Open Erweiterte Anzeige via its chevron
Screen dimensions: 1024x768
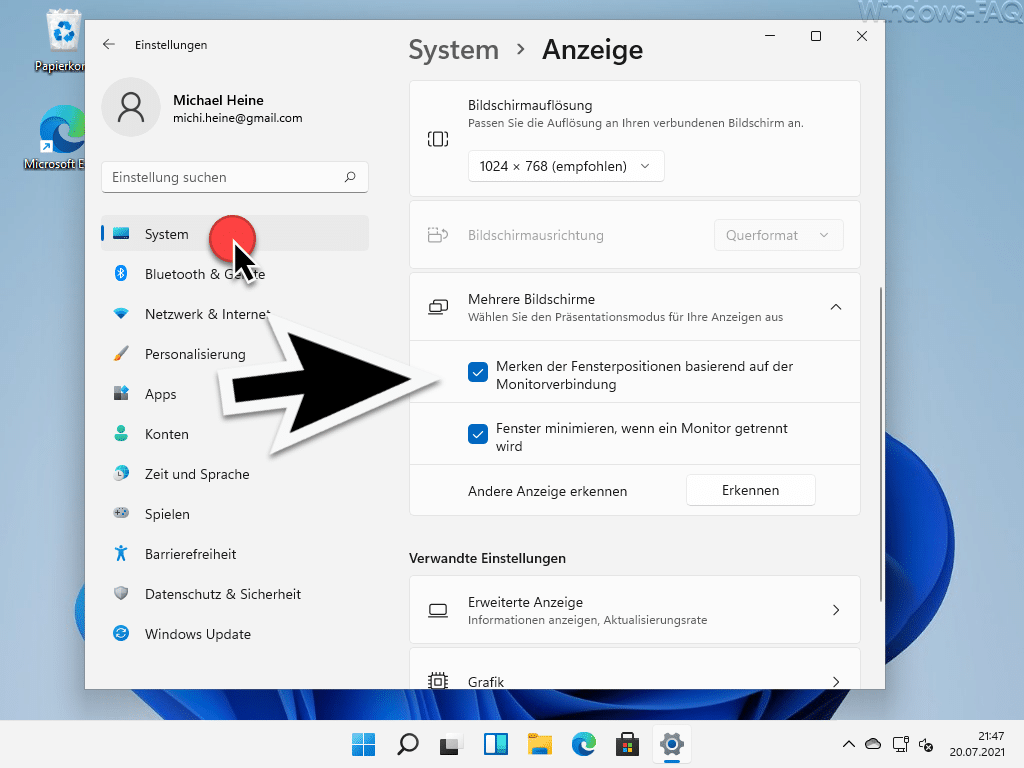pos(836,610)
